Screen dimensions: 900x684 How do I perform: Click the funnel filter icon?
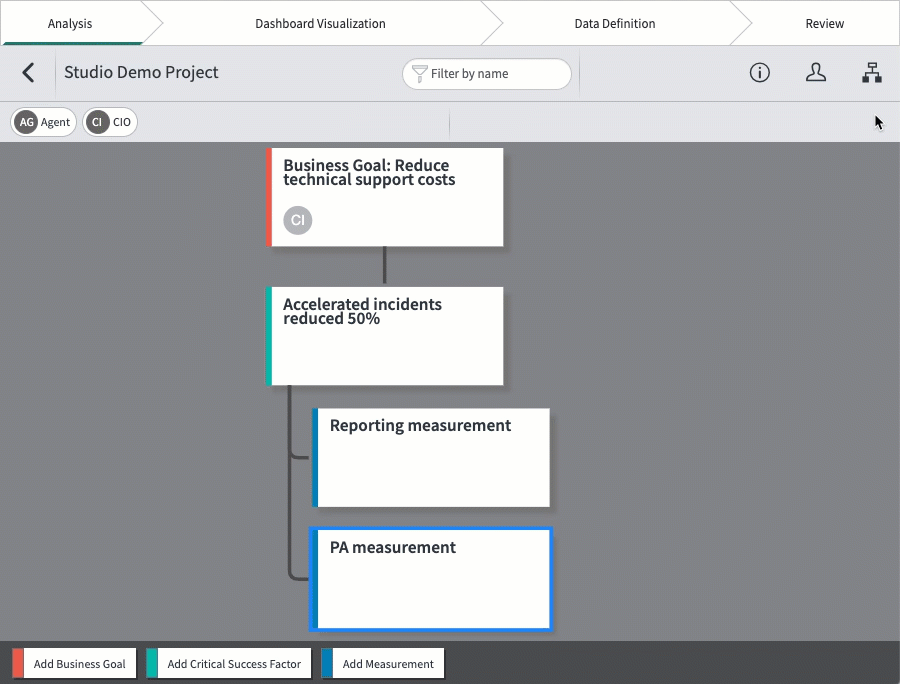[420, 73]
